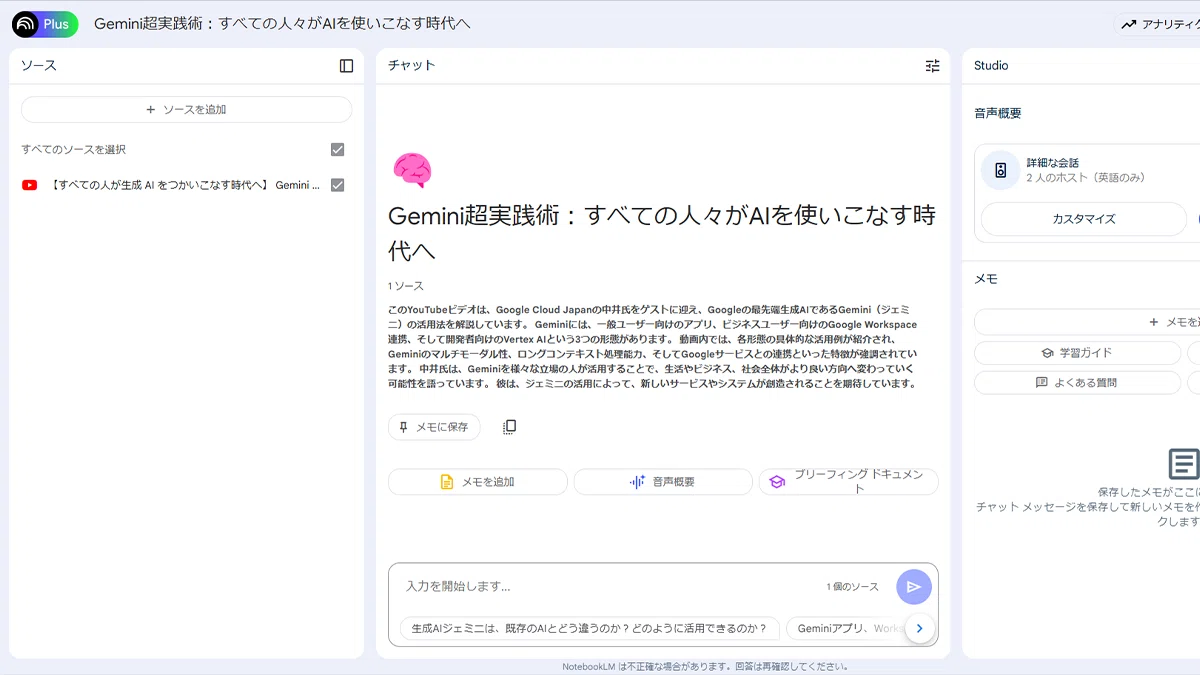
Task: Select suggestion chip starting Geminiアプリ
Action: 845,629
